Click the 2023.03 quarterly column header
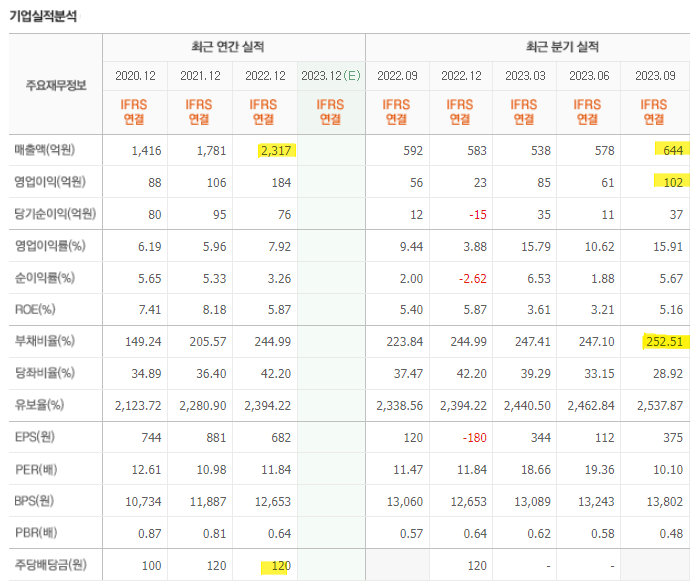Screen dimensions: 690x581 pos(525,76)
